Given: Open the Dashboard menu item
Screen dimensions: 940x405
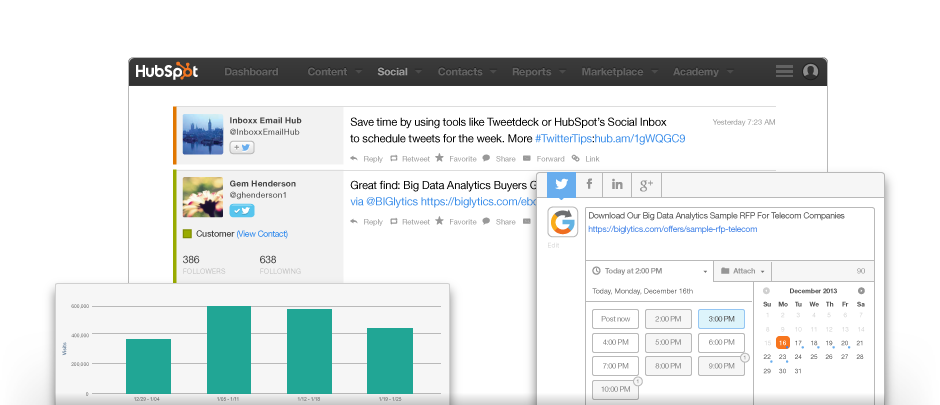Looking at the screenshot, I should click(x=251, y=72).
